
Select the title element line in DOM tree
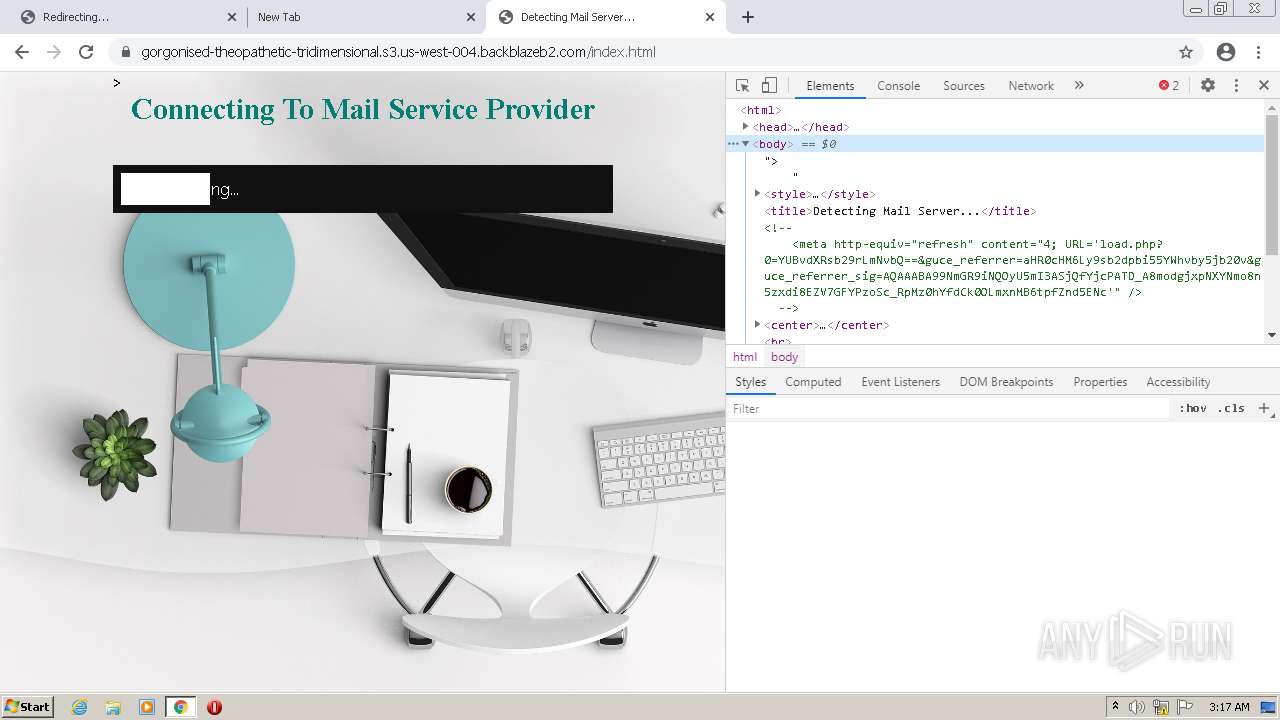click(x=900, y=211)
